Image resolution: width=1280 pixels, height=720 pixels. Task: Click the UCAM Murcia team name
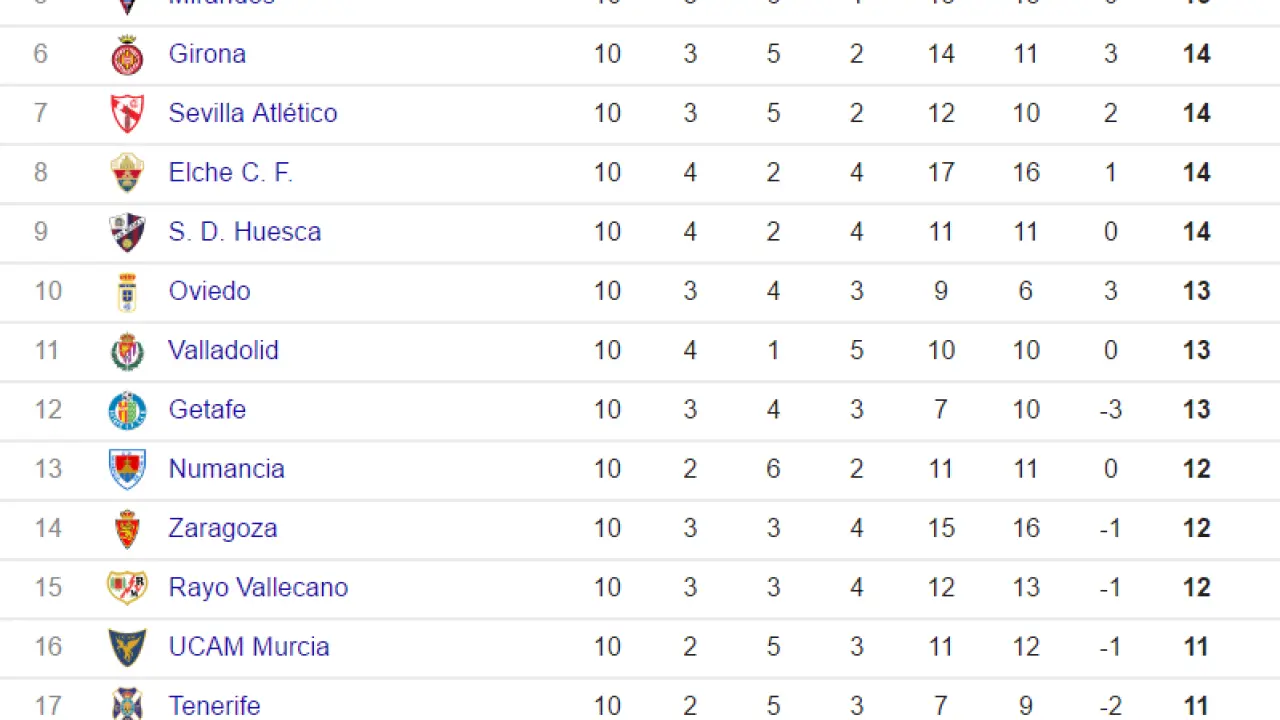click(x=249, y=646)
